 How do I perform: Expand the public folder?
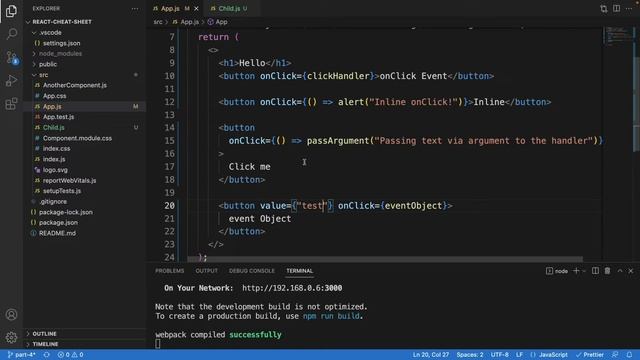tap(48, 64)
